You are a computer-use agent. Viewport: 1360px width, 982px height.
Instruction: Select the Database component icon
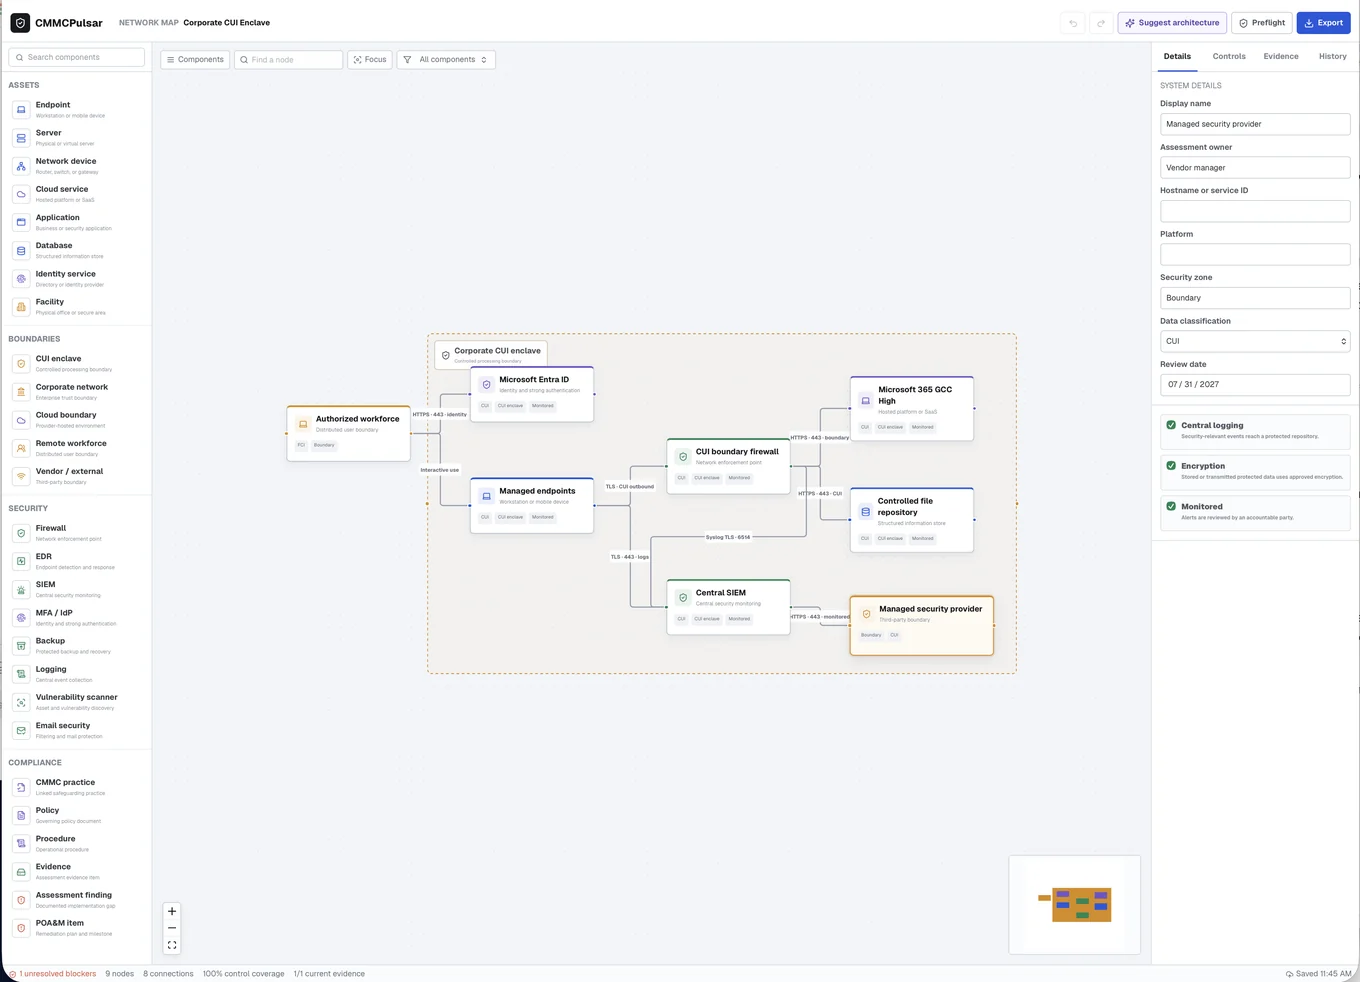(x=21, y=251)
